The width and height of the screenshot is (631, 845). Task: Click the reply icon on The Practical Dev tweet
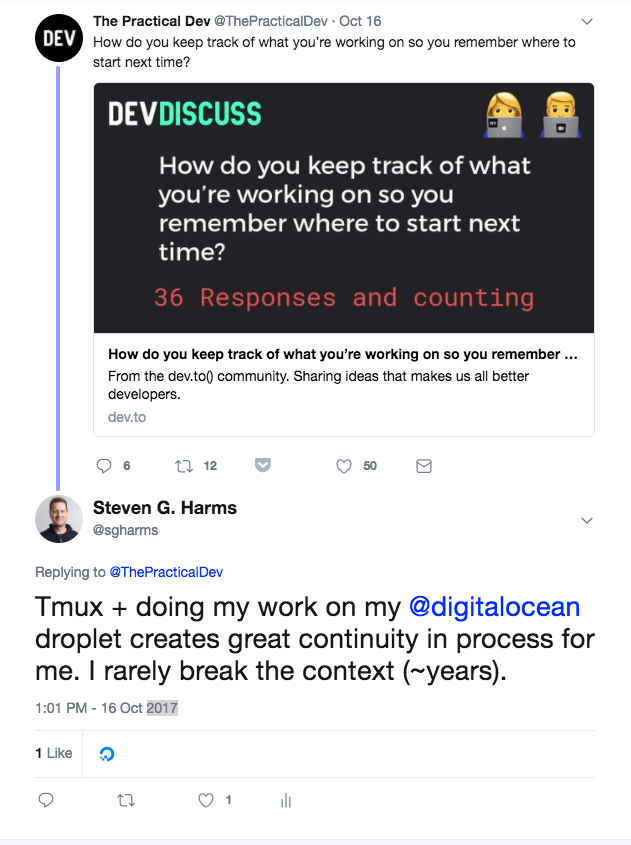coord(104,466)
